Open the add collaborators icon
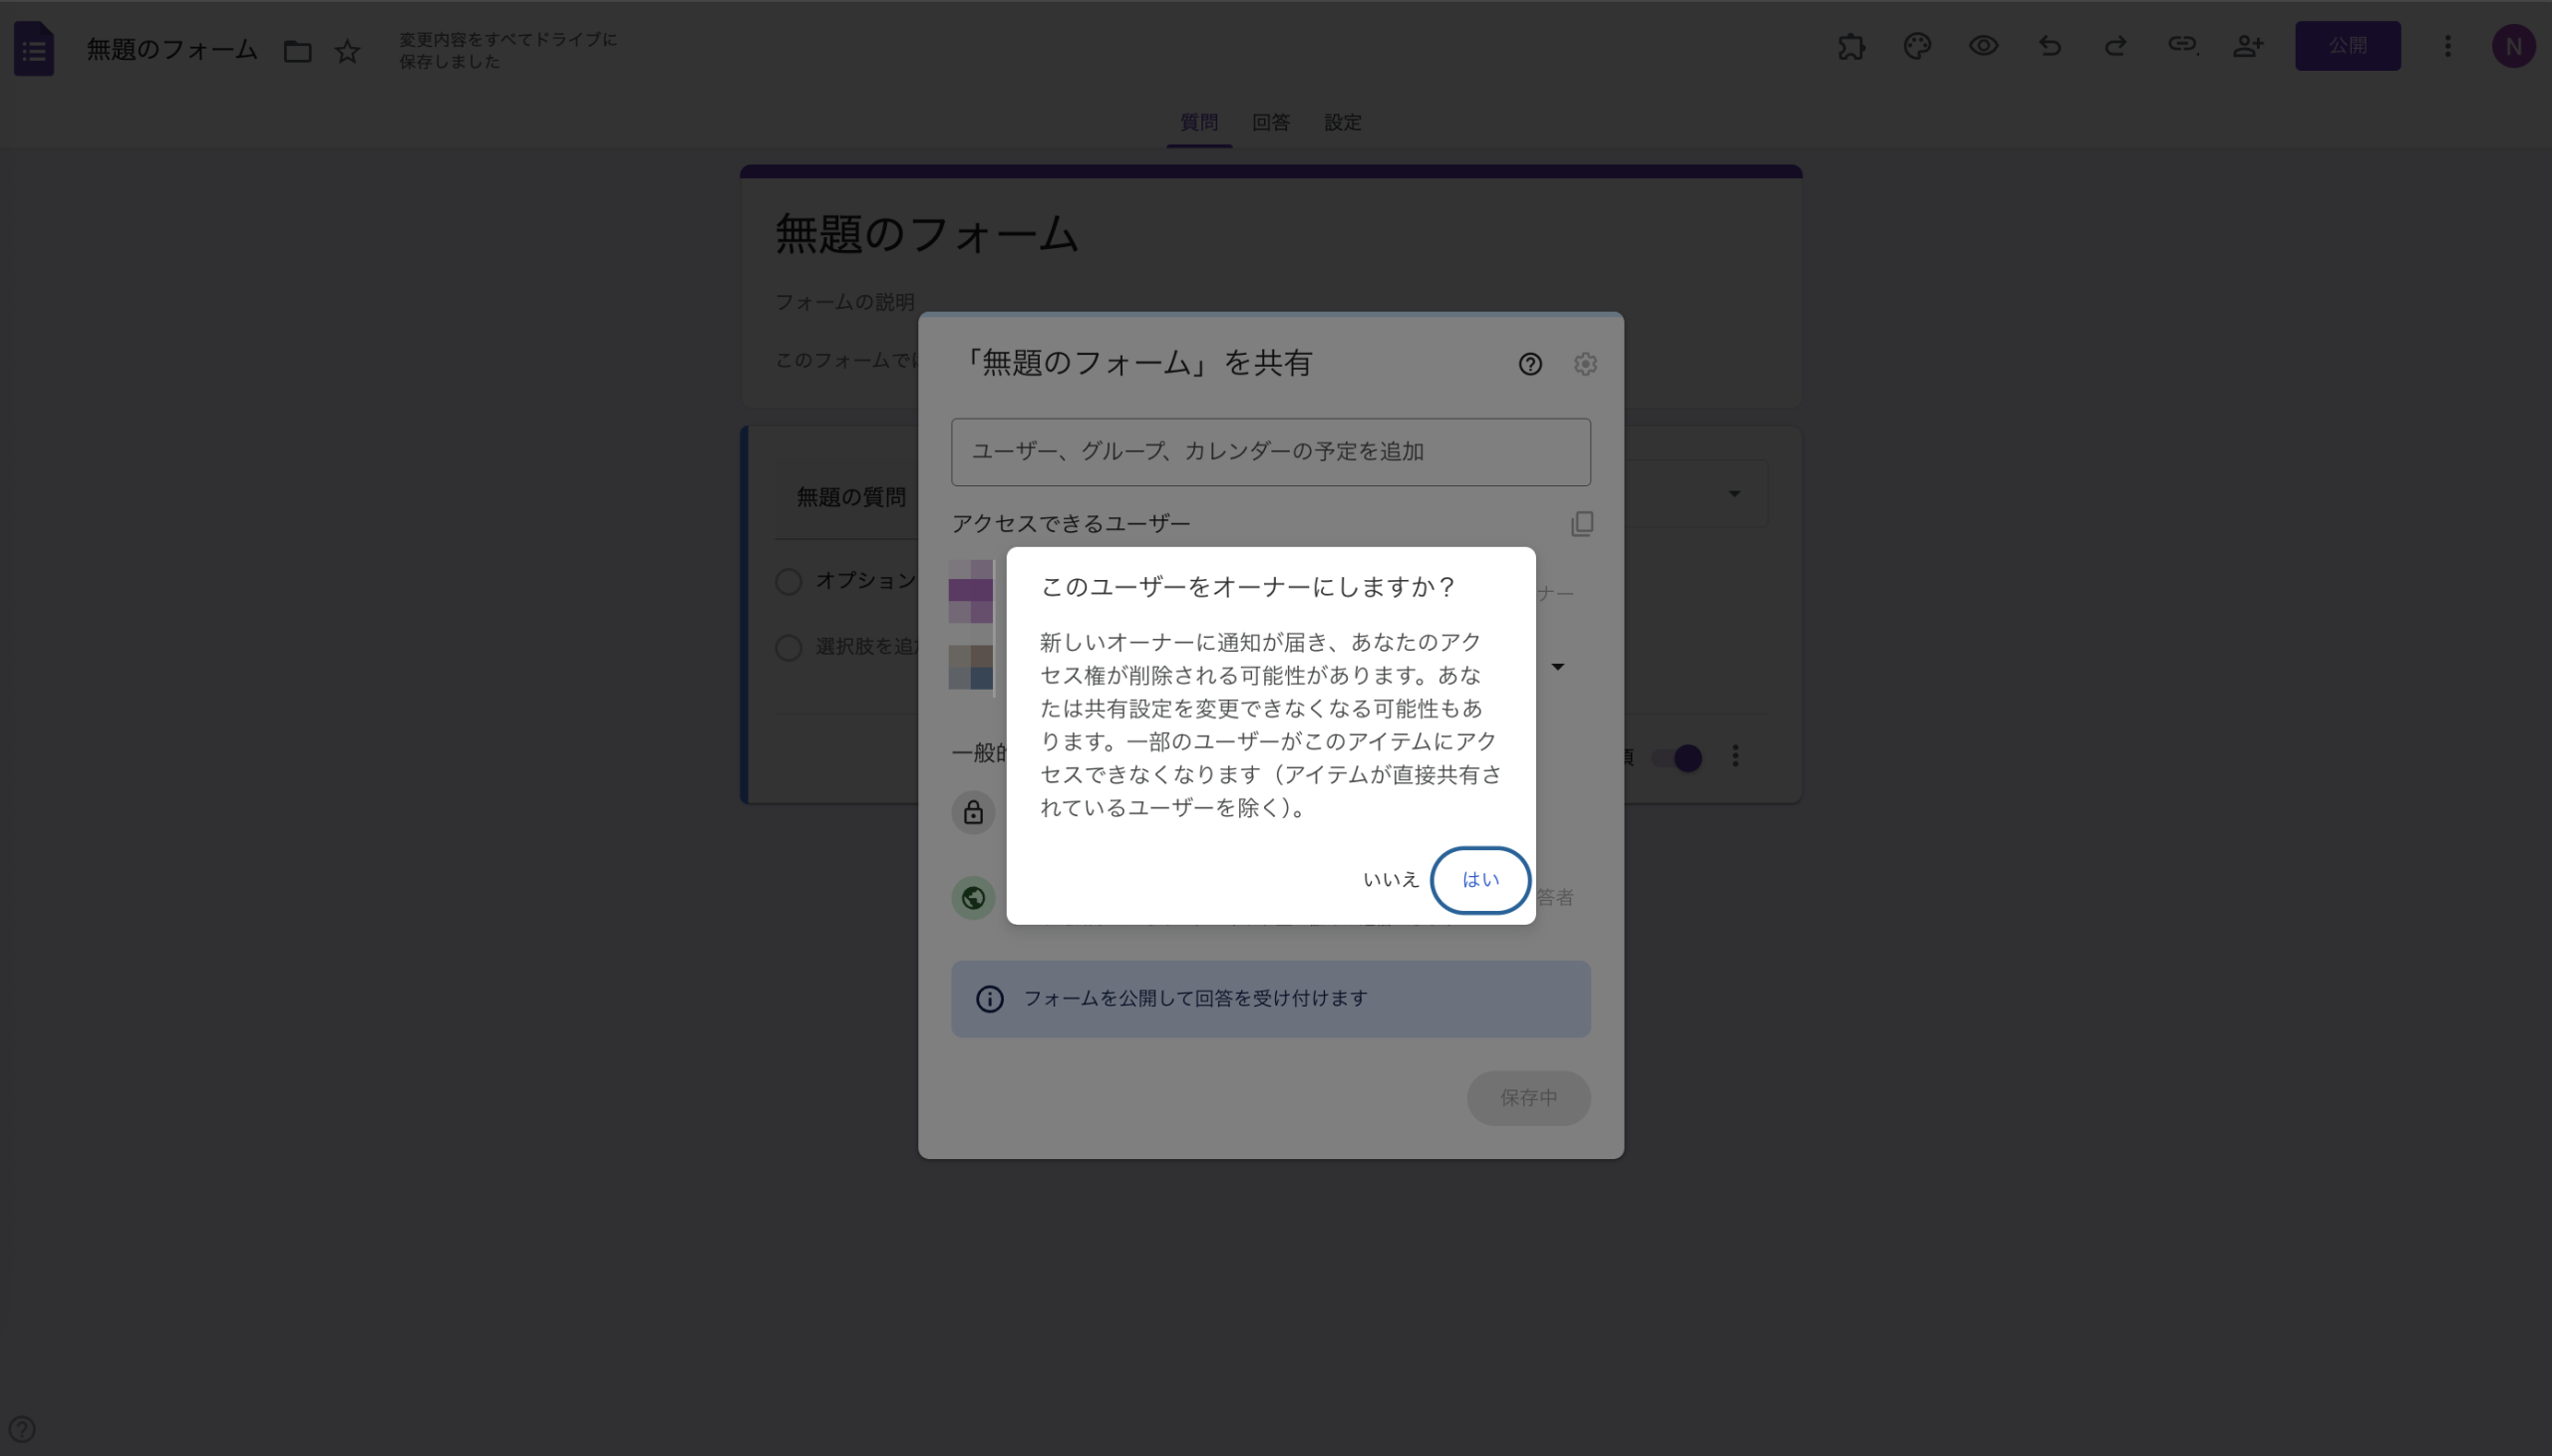Viewport: 2552px width, 1456px height. click(x=2250, y=46)
